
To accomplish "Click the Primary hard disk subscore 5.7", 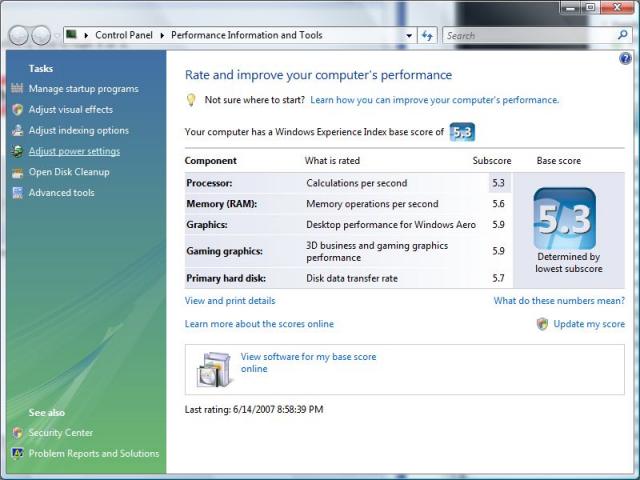I will [x=498, y=278].
